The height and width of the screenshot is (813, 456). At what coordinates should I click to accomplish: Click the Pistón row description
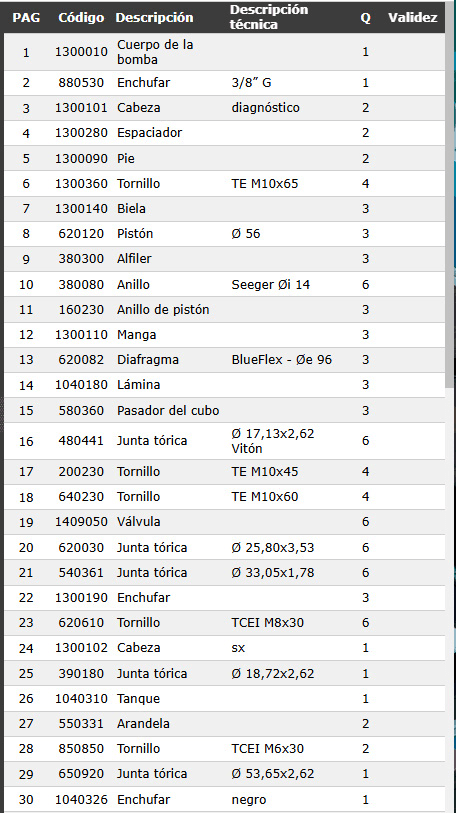tap(135, 234)
